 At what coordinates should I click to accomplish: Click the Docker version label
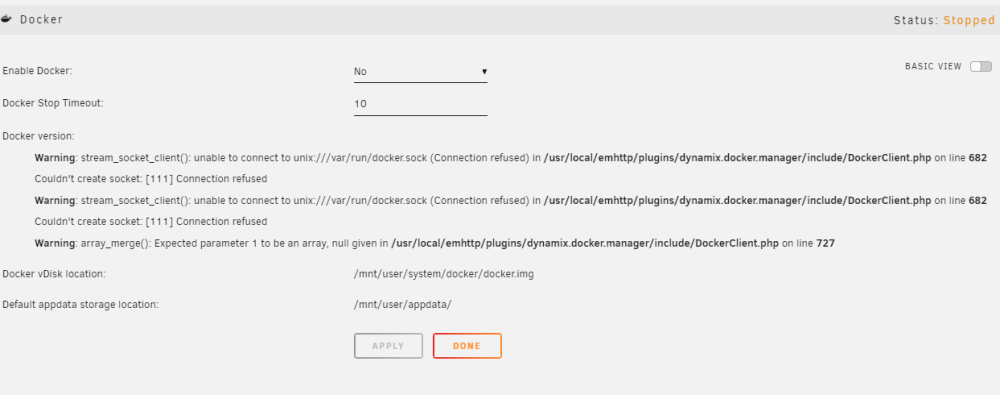38,136
